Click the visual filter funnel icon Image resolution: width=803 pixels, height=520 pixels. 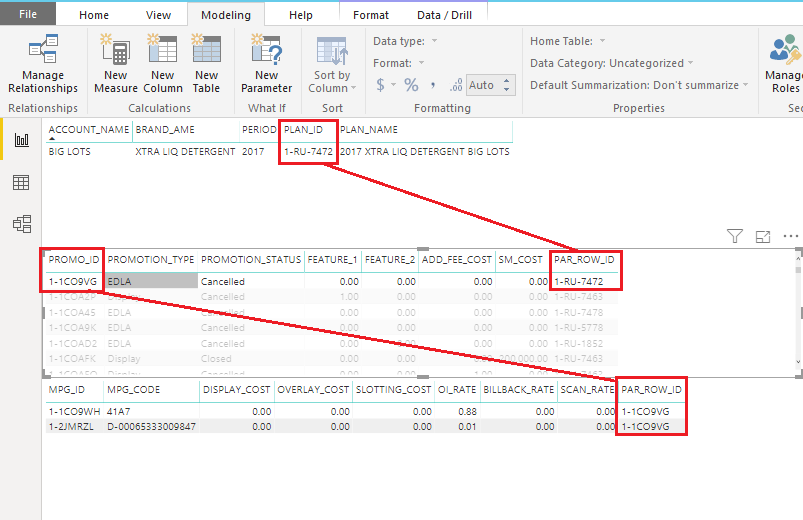click(734, 236)
